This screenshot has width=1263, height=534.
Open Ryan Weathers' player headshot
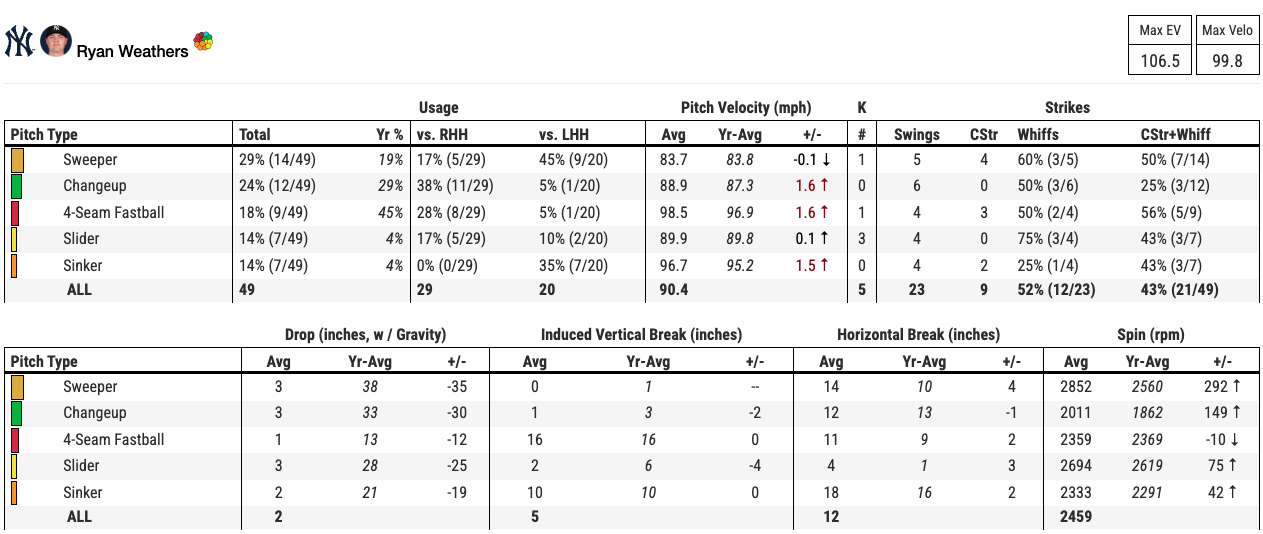coord(55,41)
